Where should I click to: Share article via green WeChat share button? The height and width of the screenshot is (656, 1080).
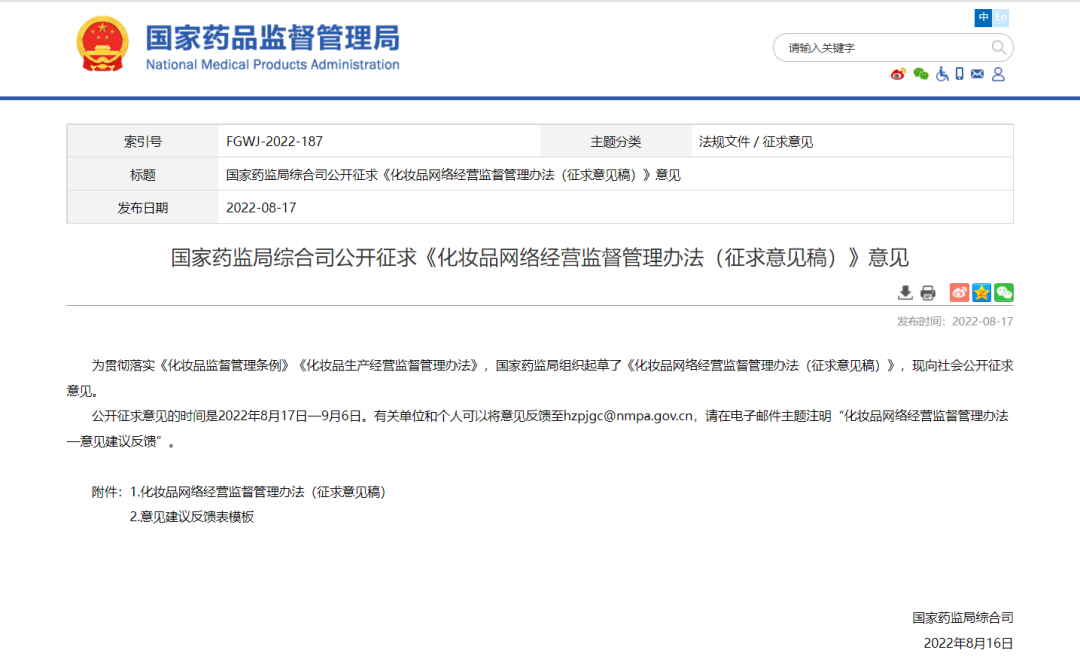pos(1004,292)
